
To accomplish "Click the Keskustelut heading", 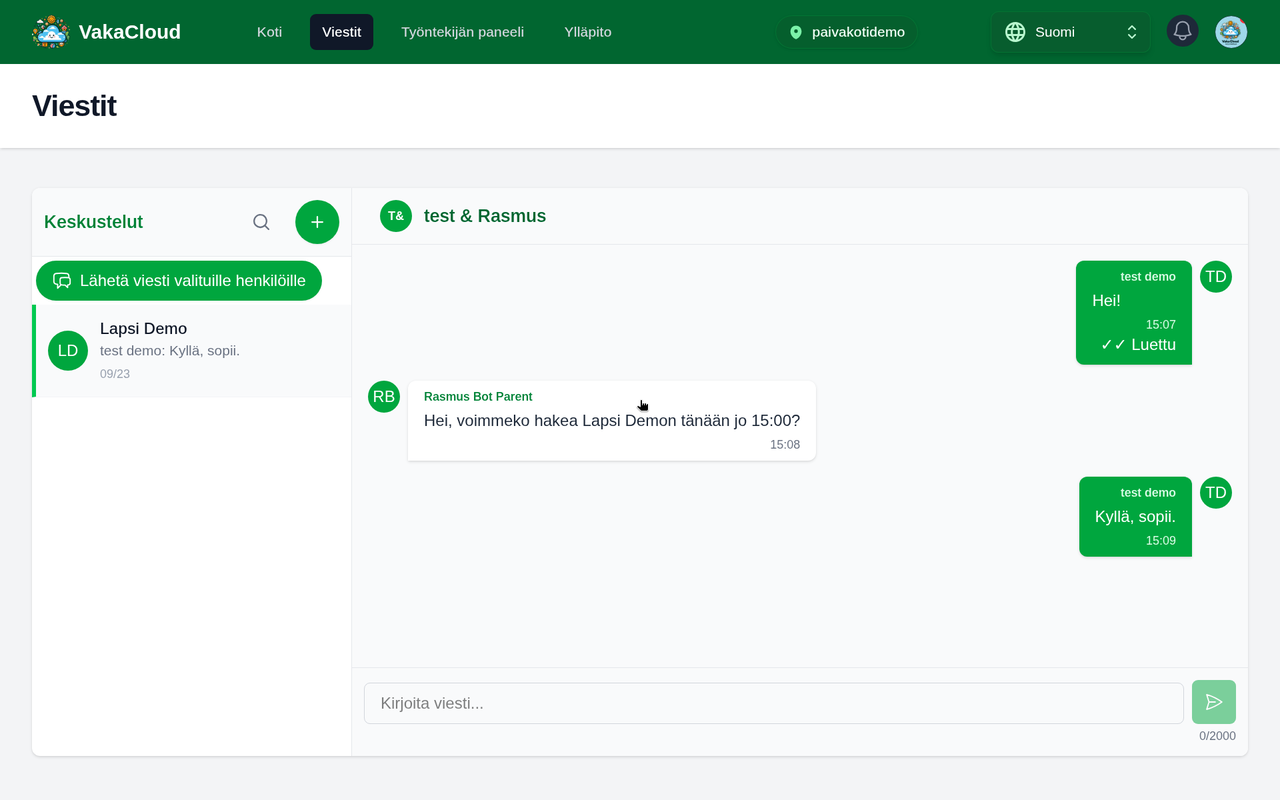I will click(94, 222).
